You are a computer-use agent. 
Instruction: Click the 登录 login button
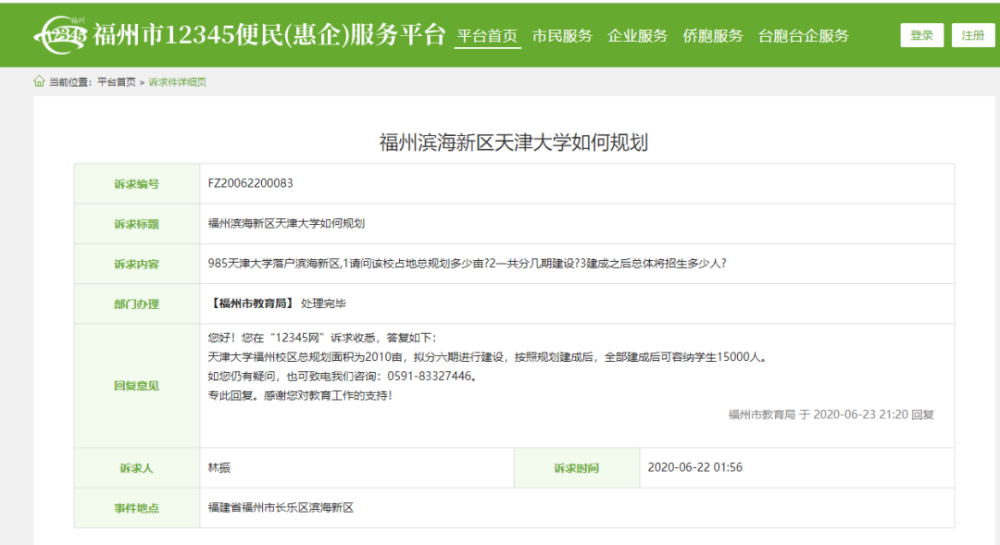[922, 36]
